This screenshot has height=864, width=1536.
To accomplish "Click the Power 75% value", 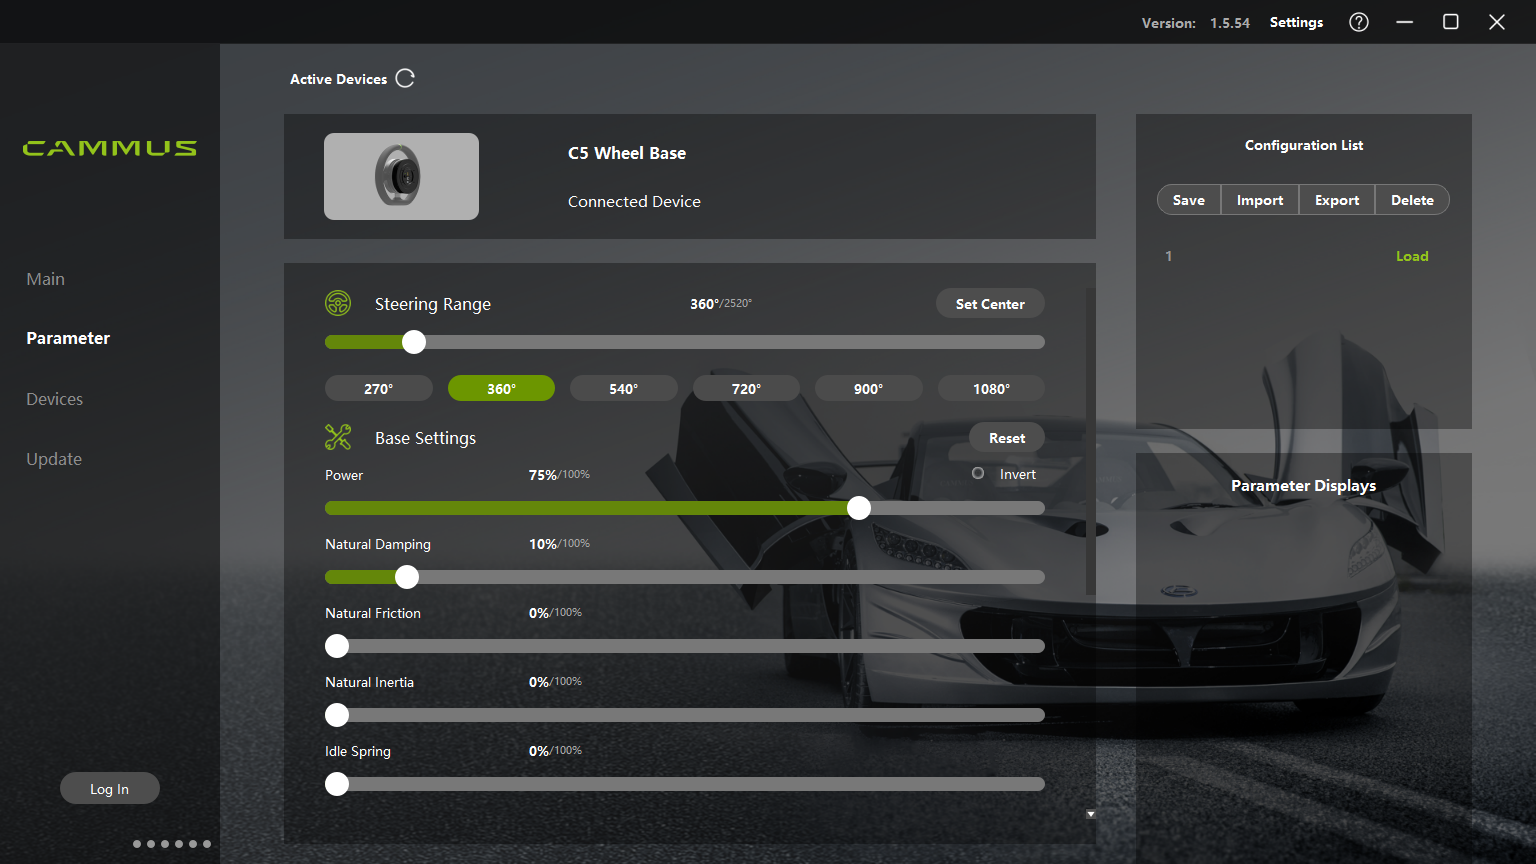I will (x=559, y=475).
